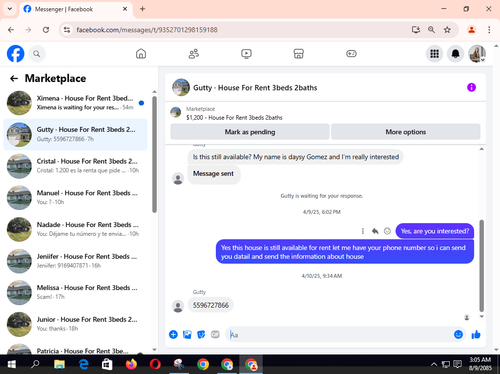
Task: Open Melissa House For Rent conversation
Action: point(75,292)
